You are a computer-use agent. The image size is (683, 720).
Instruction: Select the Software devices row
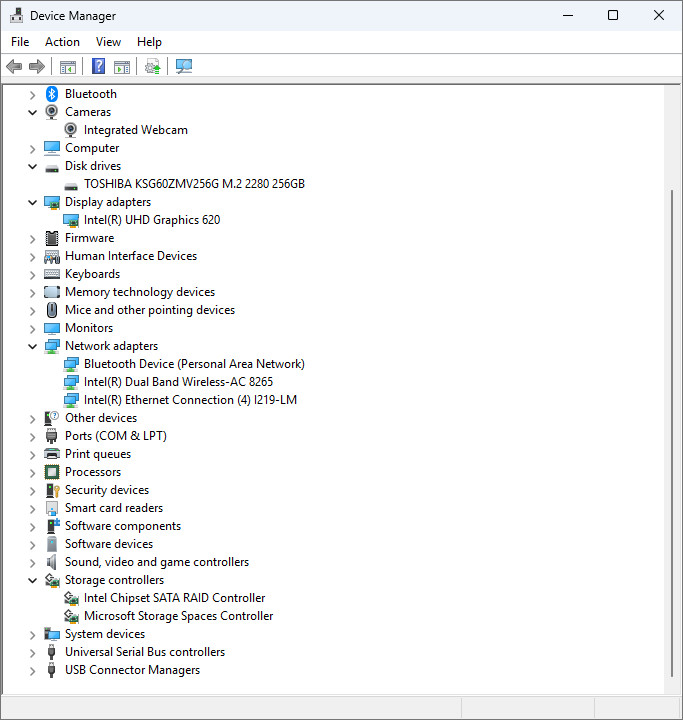(x=109, y=544)
